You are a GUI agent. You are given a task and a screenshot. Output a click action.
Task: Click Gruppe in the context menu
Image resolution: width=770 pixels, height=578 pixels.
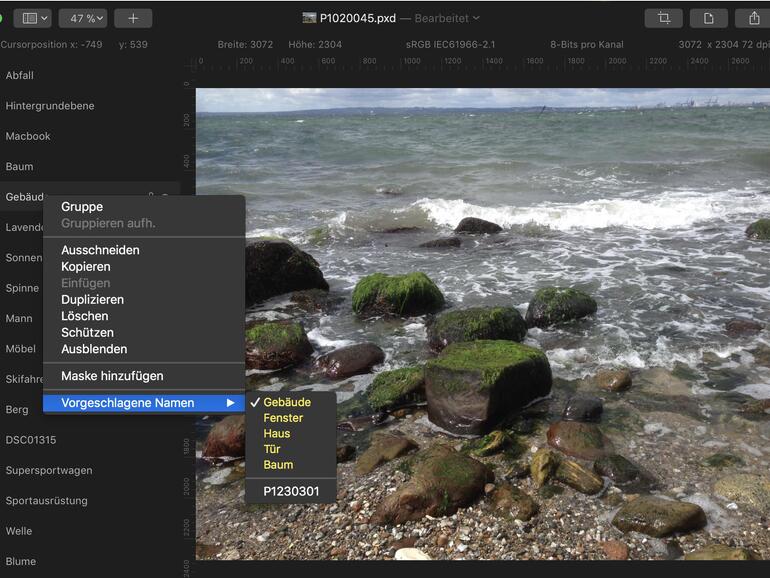(x=82, y=207)
